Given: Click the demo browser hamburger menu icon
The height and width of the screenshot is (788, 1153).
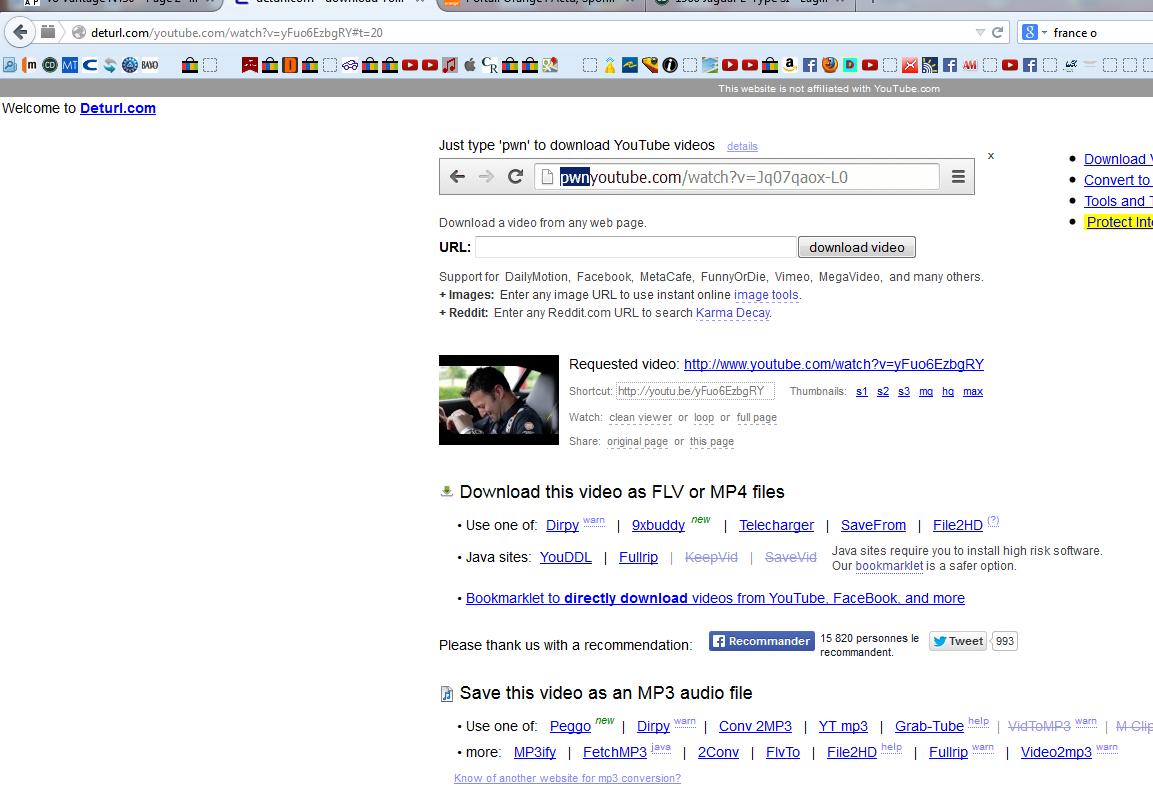Looking at the screenshot, I should [958, 176].
